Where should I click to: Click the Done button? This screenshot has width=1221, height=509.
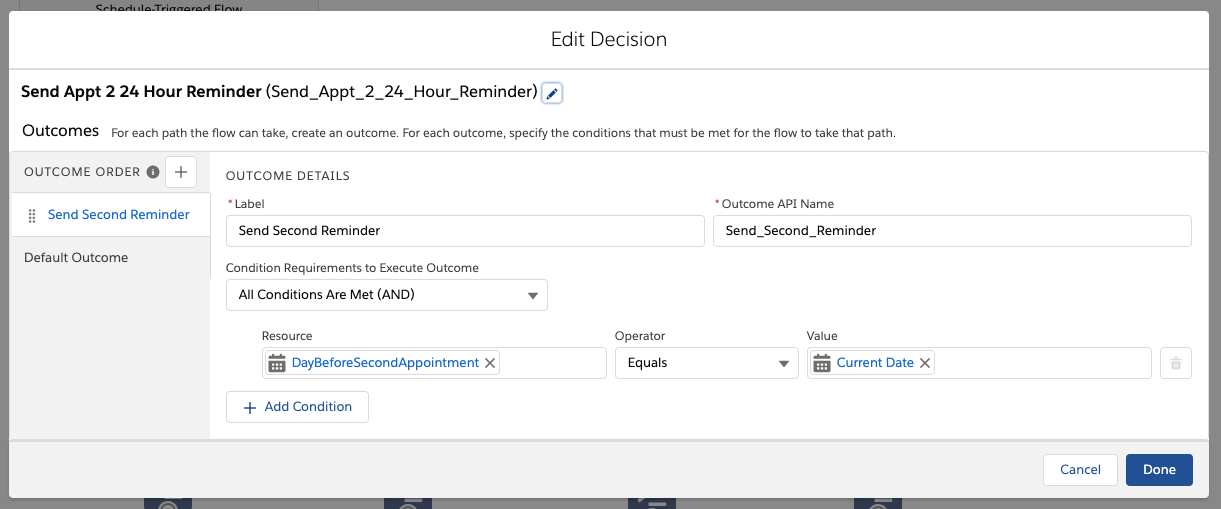[1159, 470]
